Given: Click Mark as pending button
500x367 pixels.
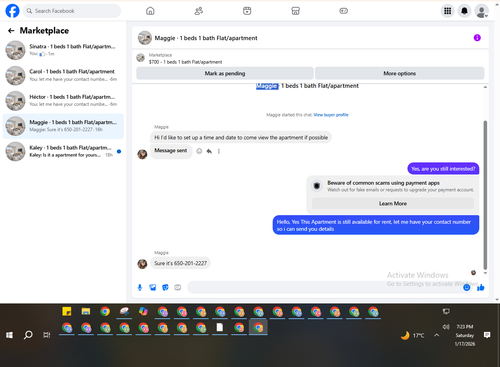Looking at the screenshot, I should tap(225, 73).
